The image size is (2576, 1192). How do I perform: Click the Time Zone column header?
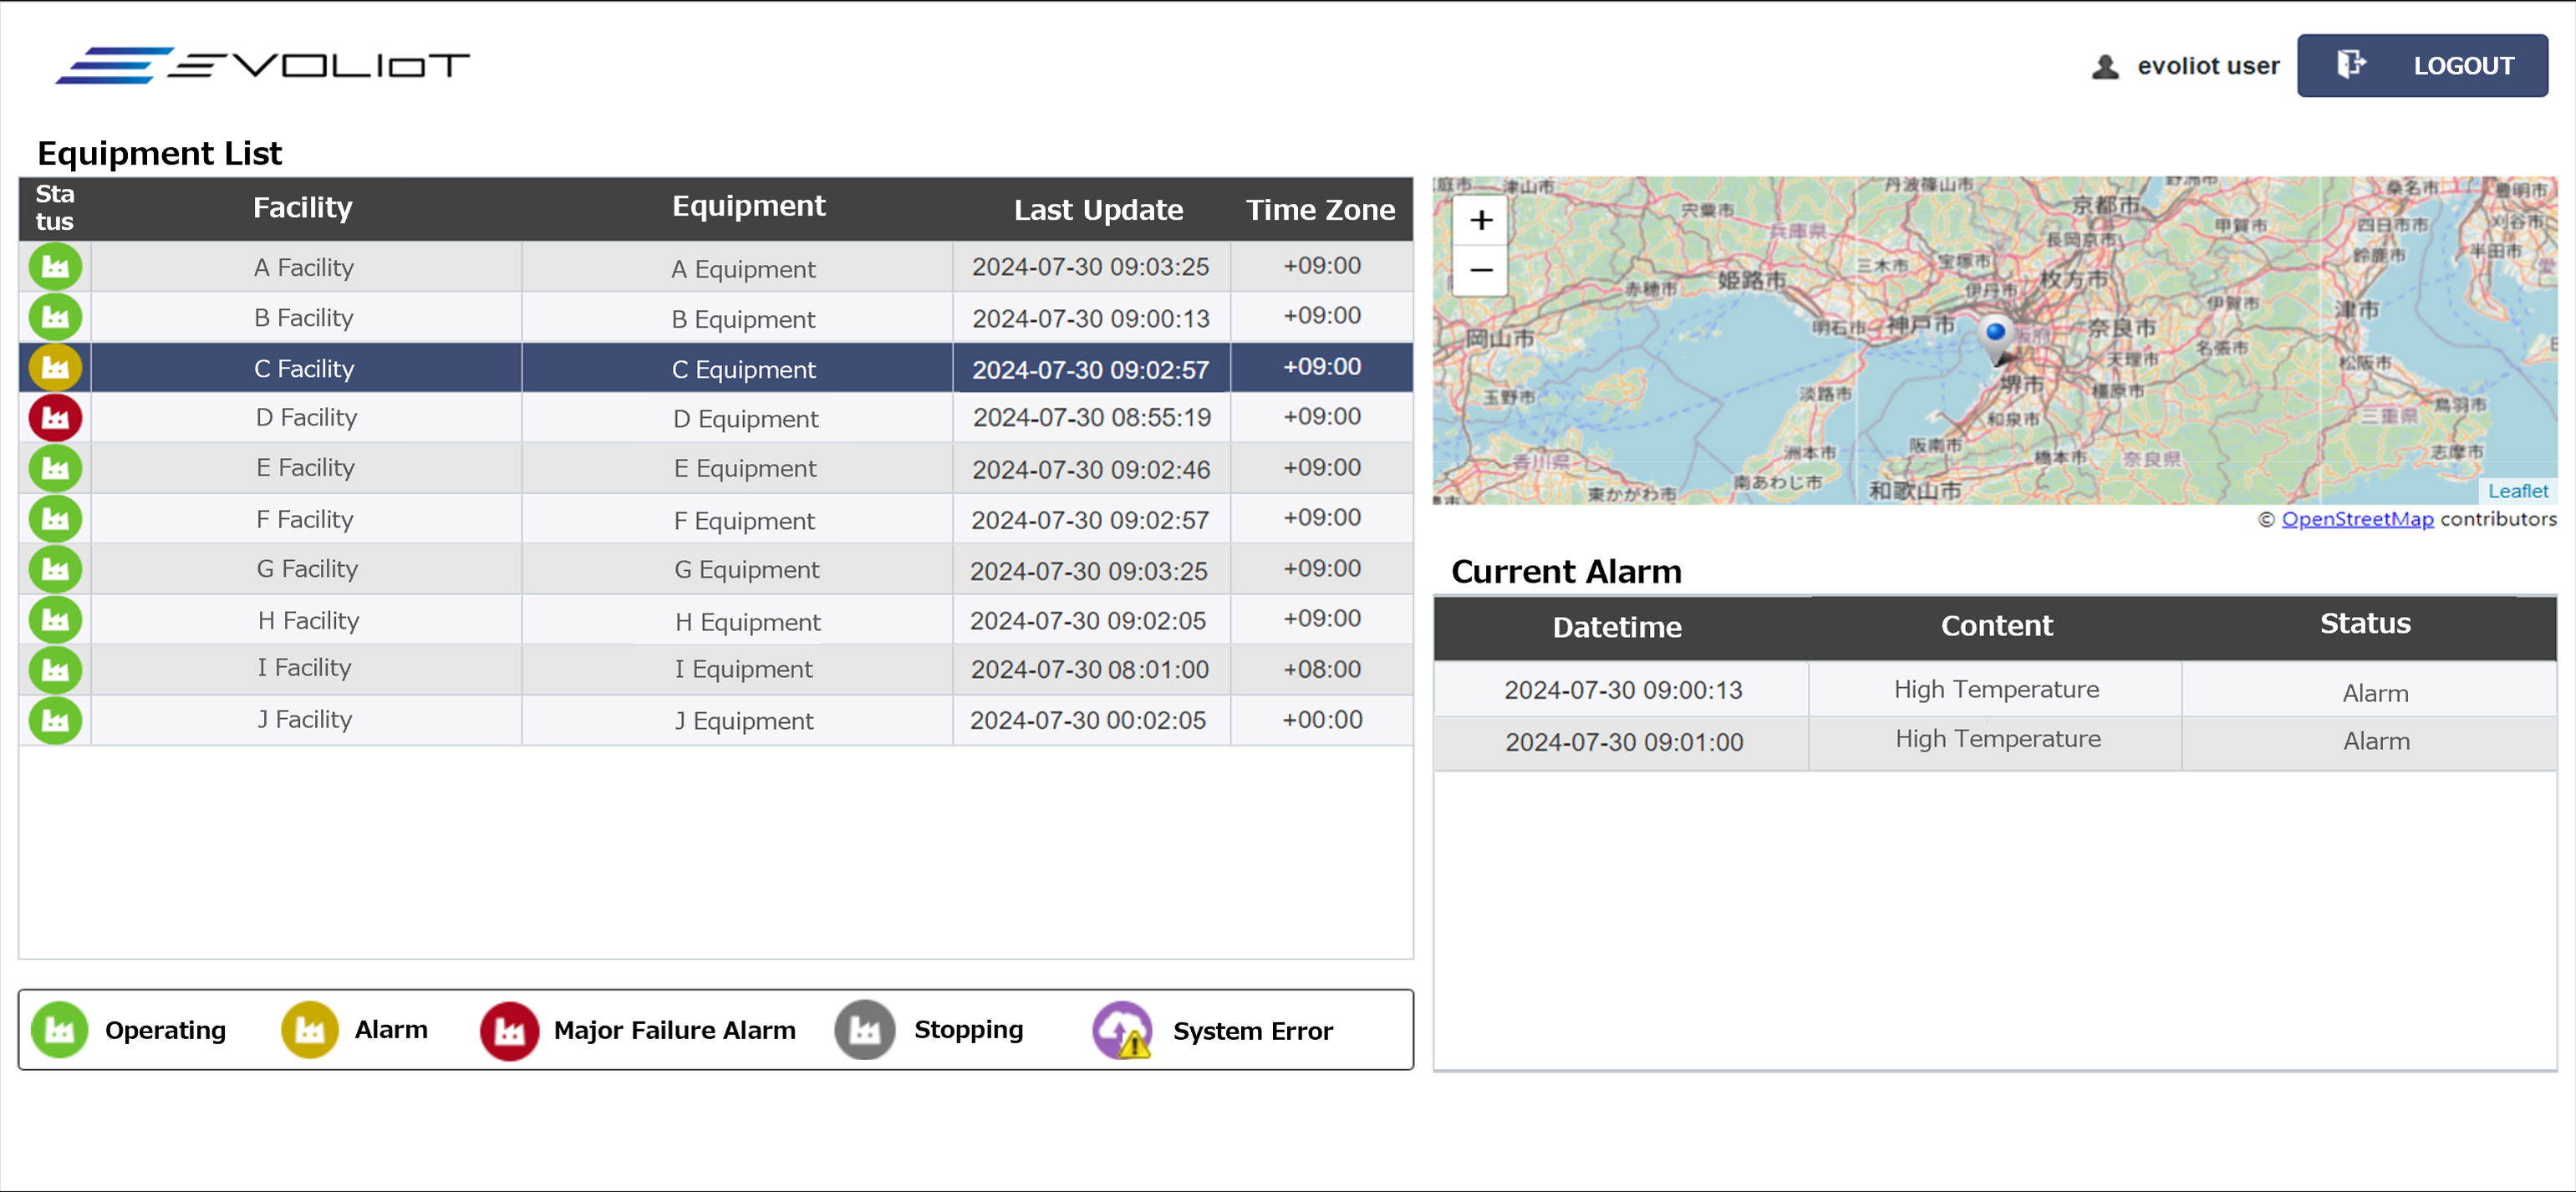pyautogui.click(x=1320, y=210)
